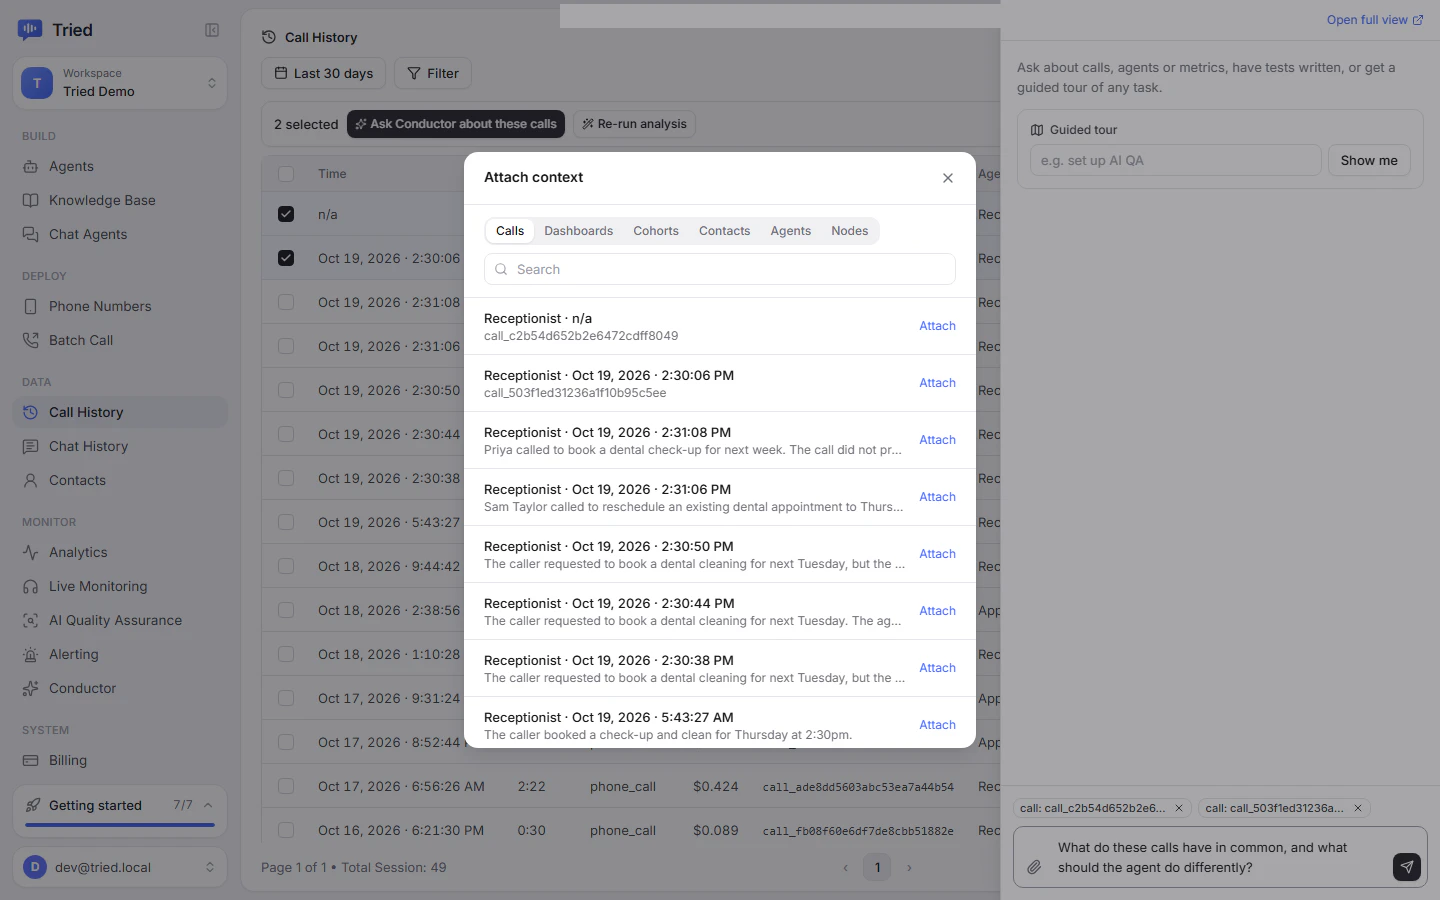Check the Oct 17 6:56:26 AM row checkbox

pos(286,786)
